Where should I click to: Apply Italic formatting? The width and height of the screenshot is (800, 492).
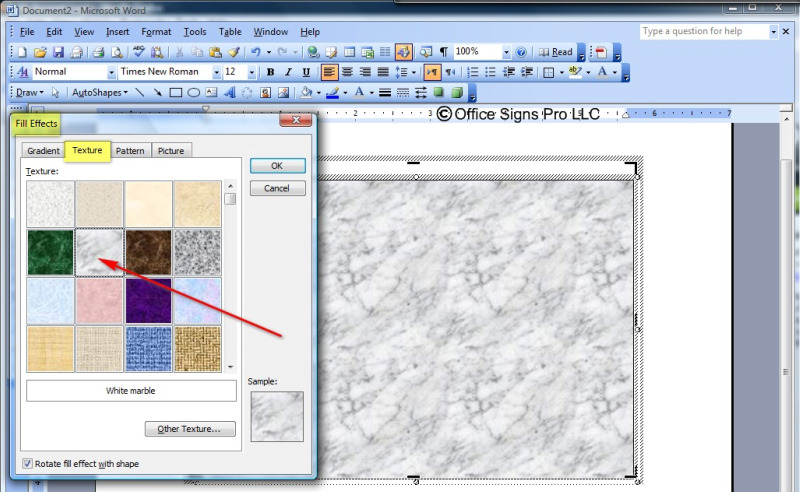pyautogui.click(x=288, y=73)
